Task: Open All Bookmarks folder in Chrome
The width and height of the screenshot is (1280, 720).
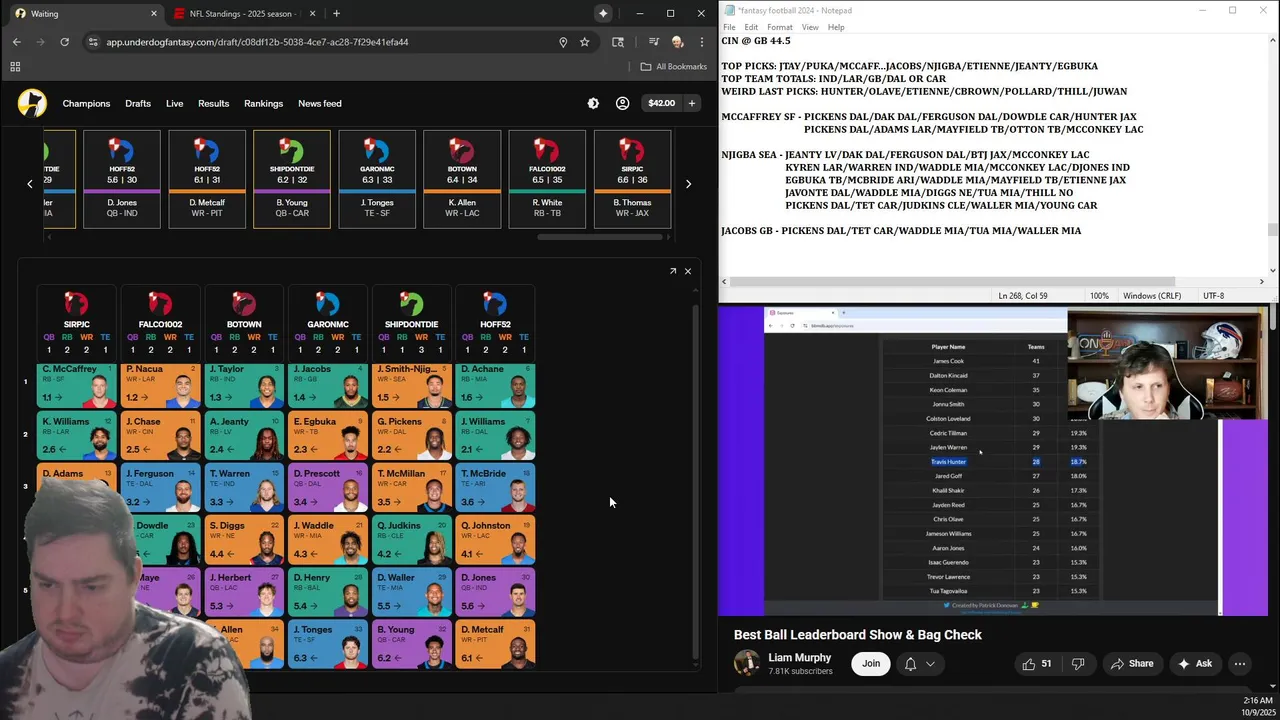Action: pos(674,67)
